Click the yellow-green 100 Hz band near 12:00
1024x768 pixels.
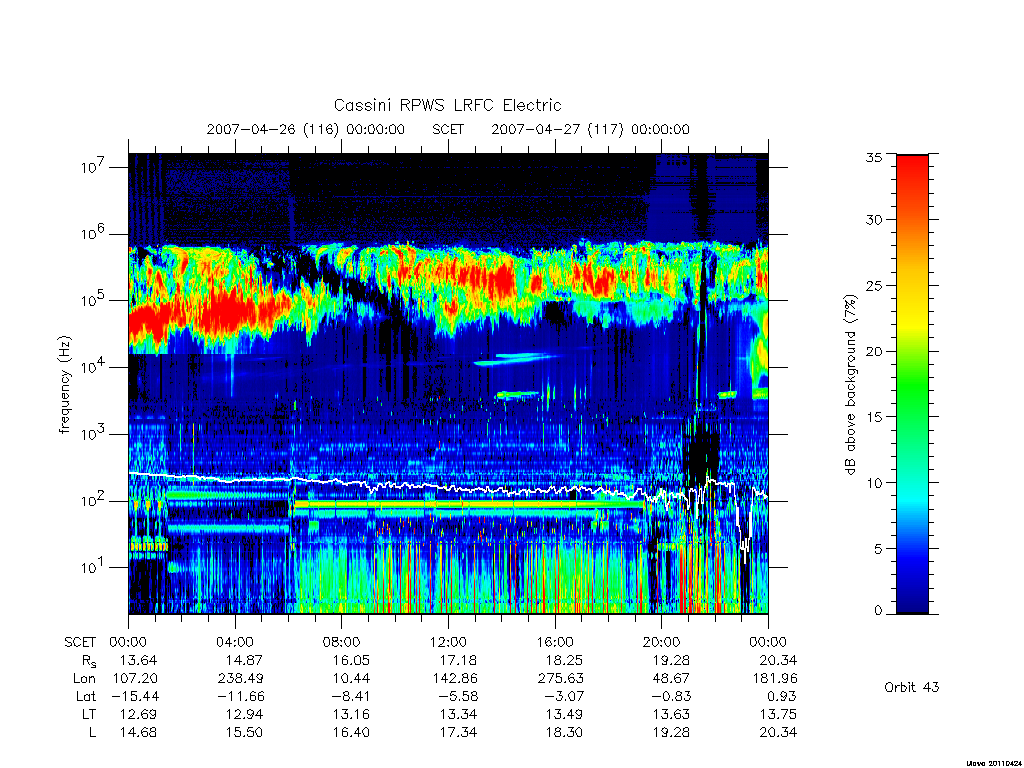click(x=448, y=505)
